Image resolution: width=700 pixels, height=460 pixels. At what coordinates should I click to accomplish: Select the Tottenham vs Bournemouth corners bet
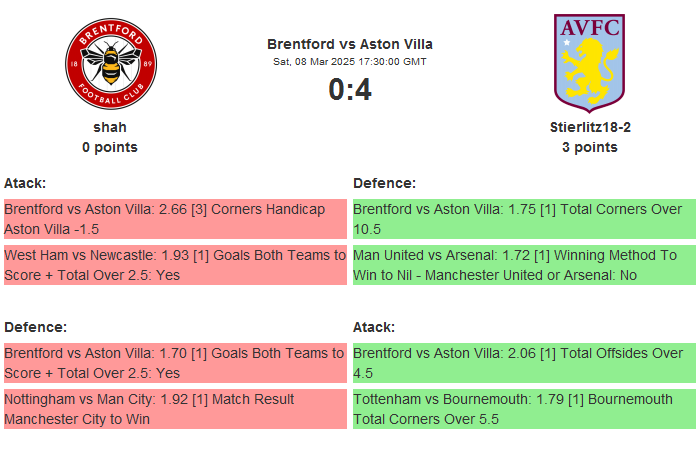tap(524, 409)
